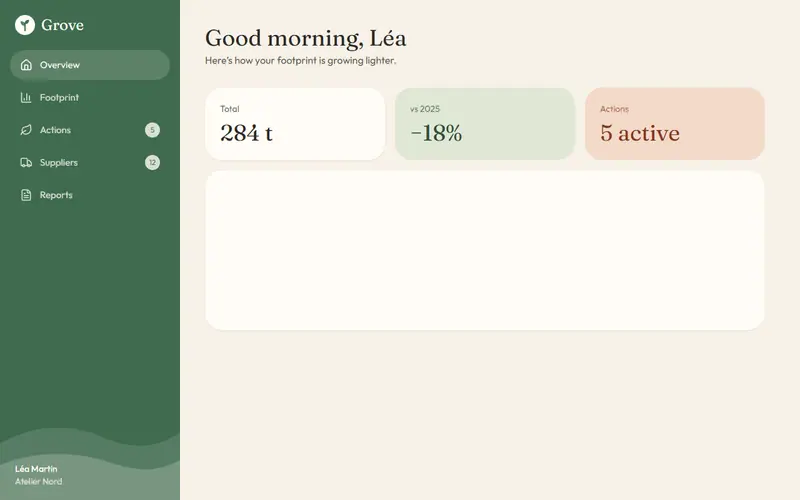Click the Footprint bar chart icon
The image size is (800, 500).
point(26,97)
